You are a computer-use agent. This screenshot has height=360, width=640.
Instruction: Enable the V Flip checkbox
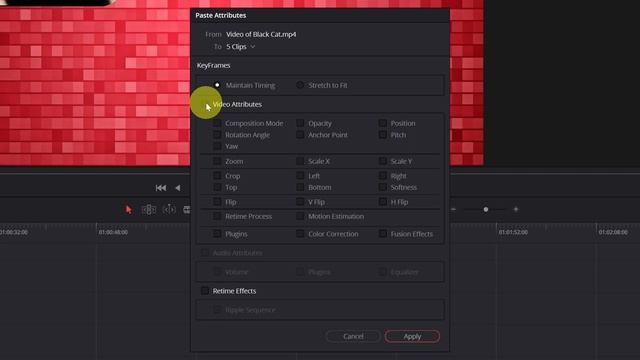(300, 202)
